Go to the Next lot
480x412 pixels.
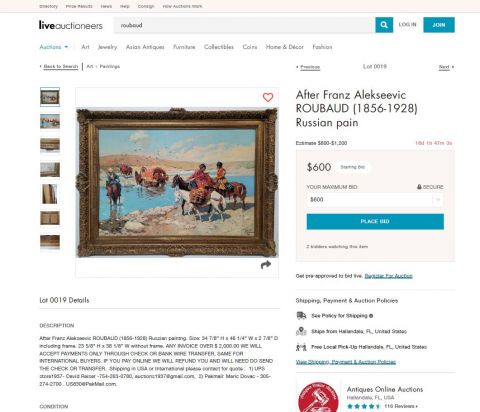click(x=446, y=67)
